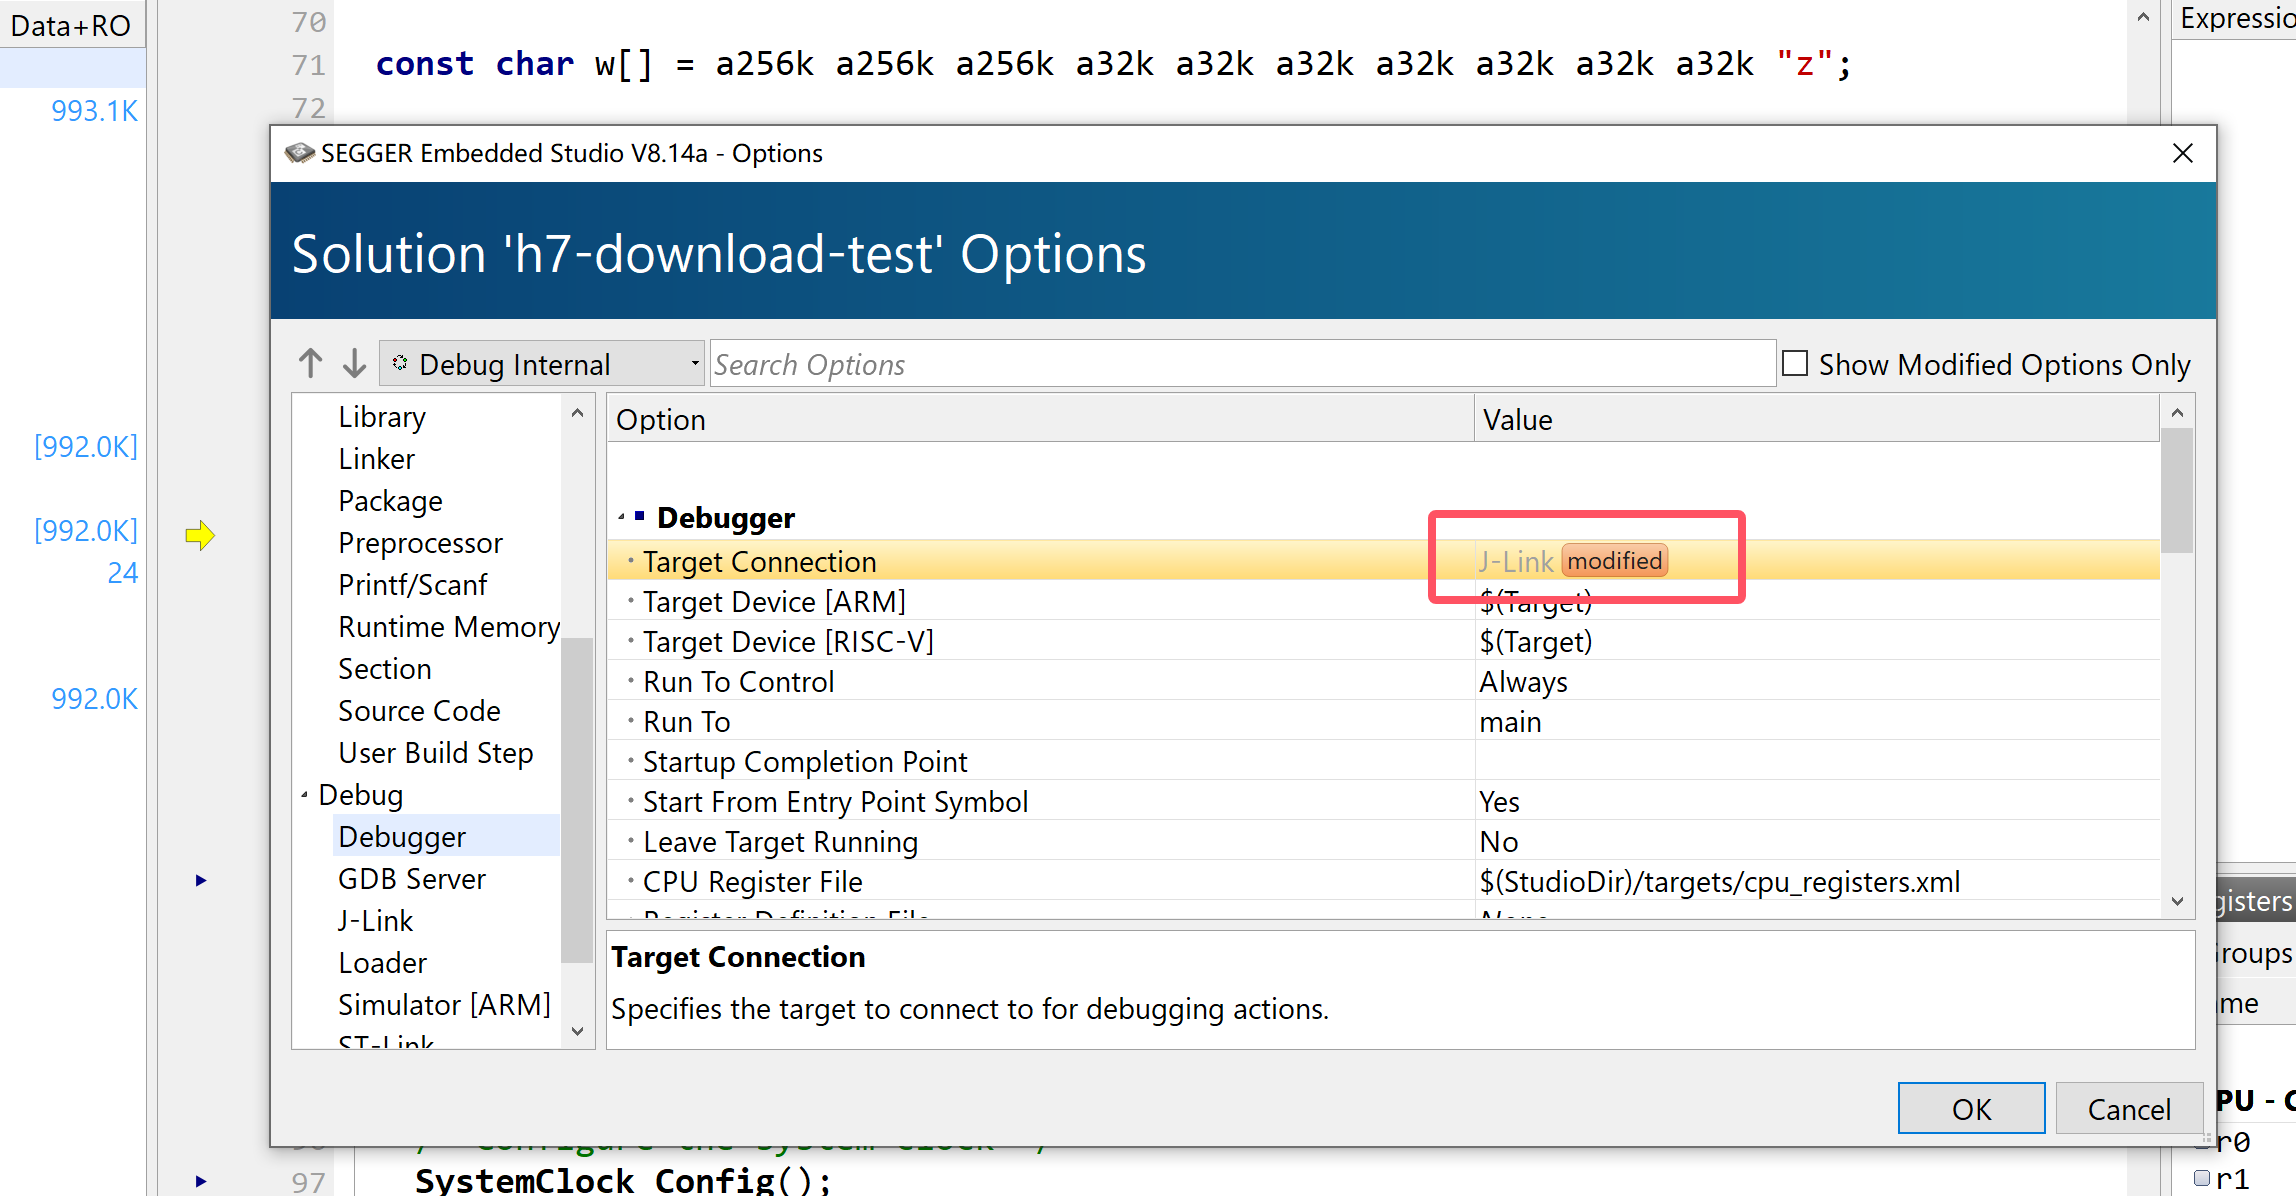
Task: Enable Show Modified Options Only
Action: 1795,364
